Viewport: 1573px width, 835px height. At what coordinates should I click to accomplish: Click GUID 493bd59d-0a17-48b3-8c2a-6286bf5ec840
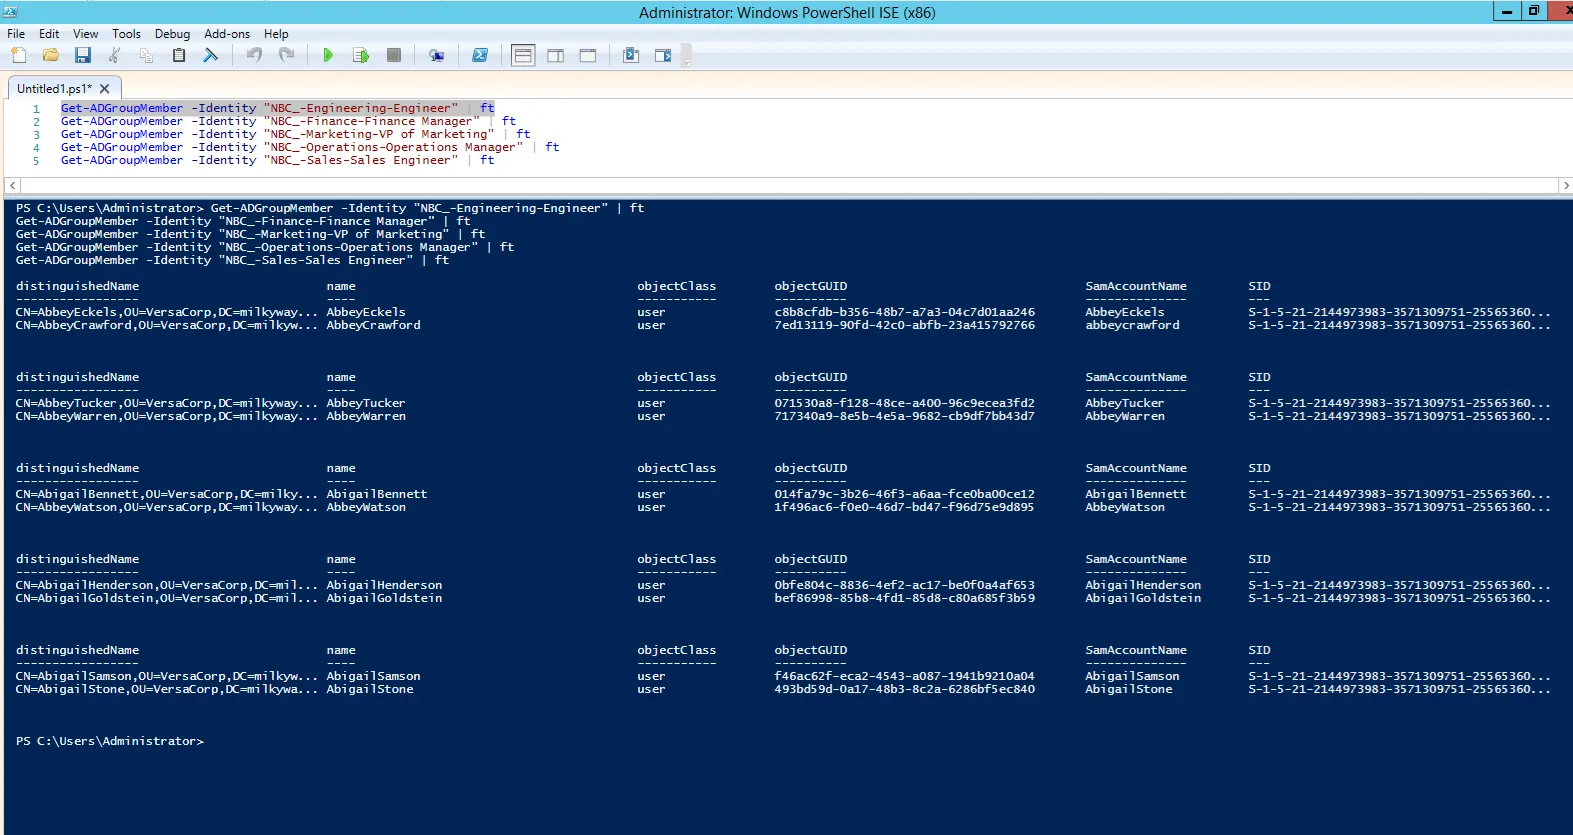click(x=904, y=689)
